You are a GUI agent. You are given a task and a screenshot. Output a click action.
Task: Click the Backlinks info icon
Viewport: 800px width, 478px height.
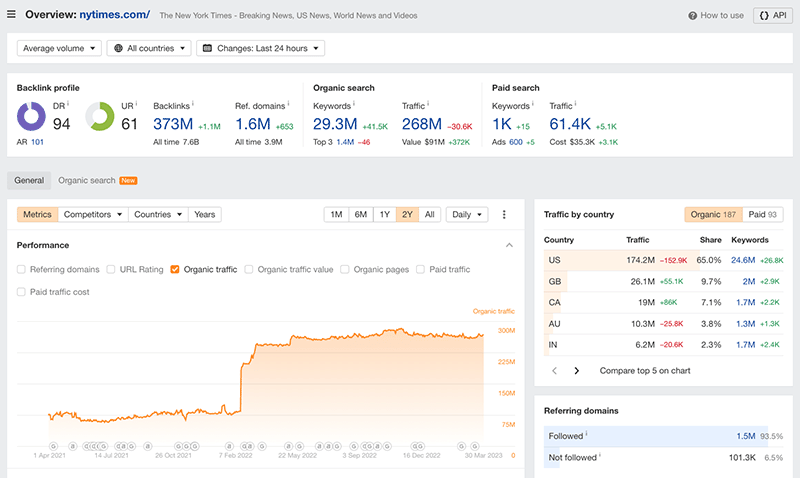pyautogui.click(x=192, y=104)
